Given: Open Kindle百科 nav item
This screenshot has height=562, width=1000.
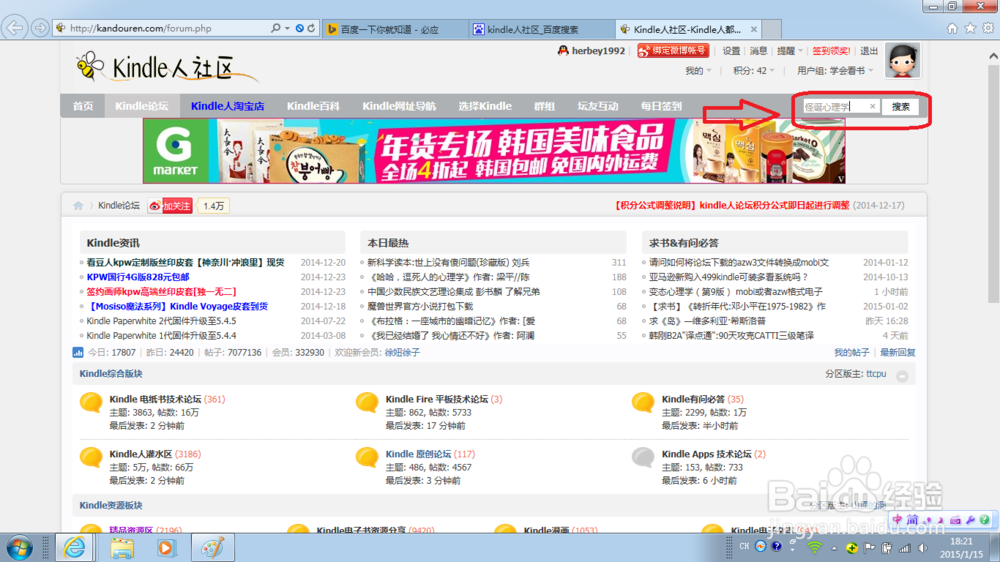Looking at the screenshot, I should (x=312, y=106).
